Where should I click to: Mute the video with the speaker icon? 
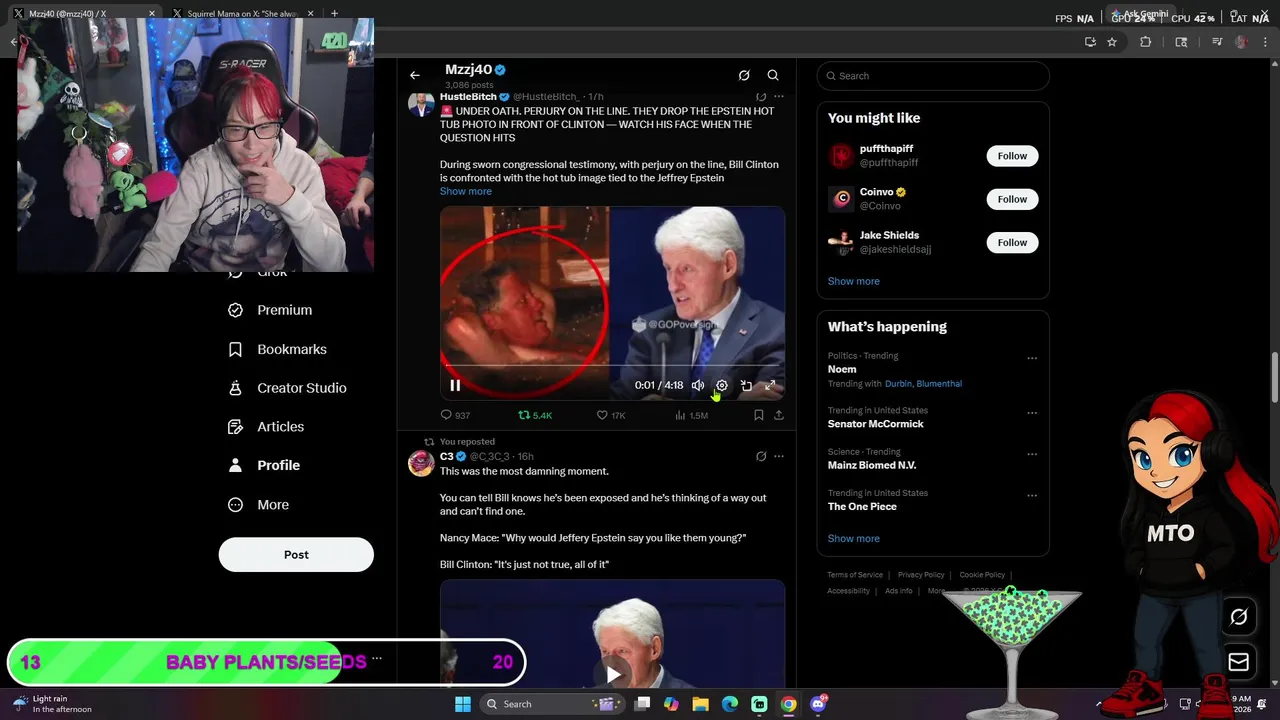(698, 385)
